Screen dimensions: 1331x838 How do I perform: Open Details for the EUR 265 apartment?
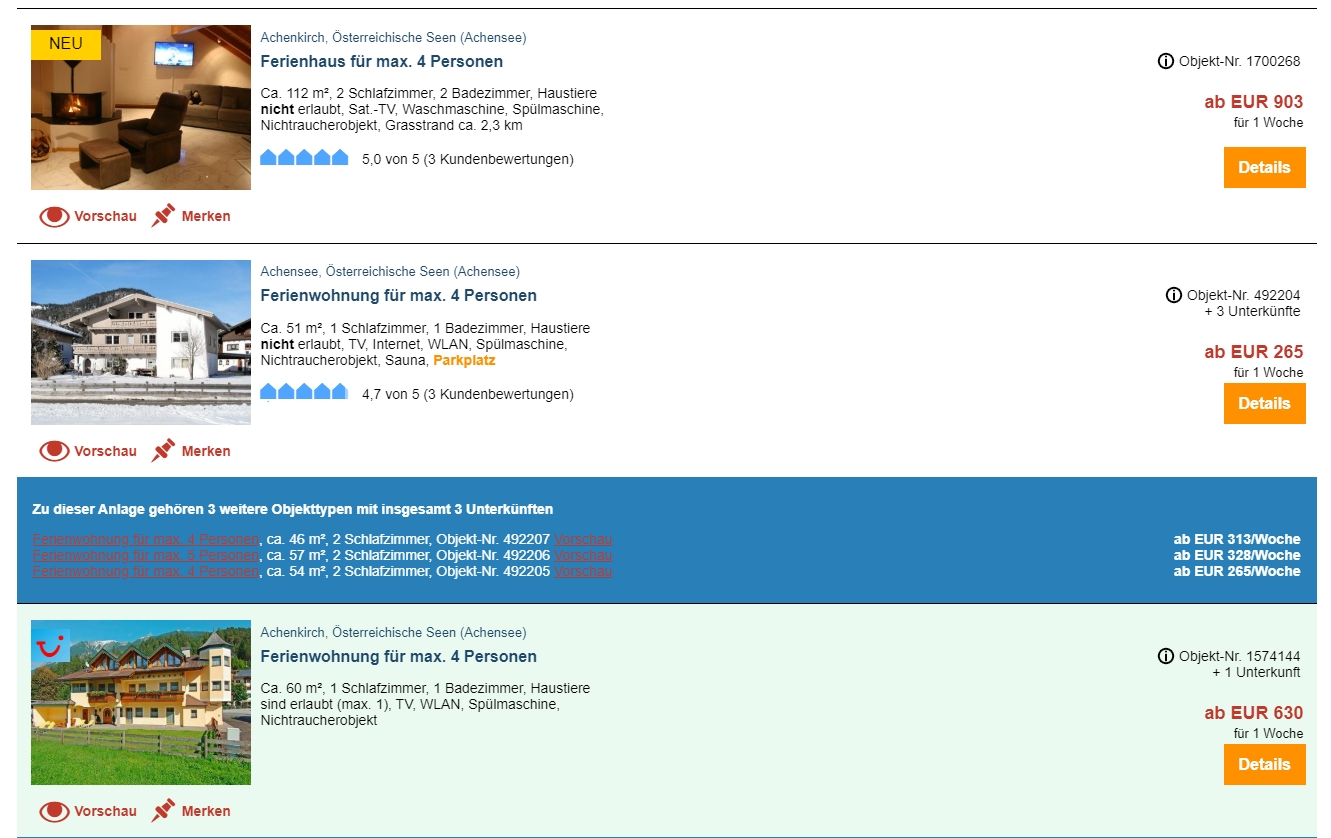pos(1264,403)
